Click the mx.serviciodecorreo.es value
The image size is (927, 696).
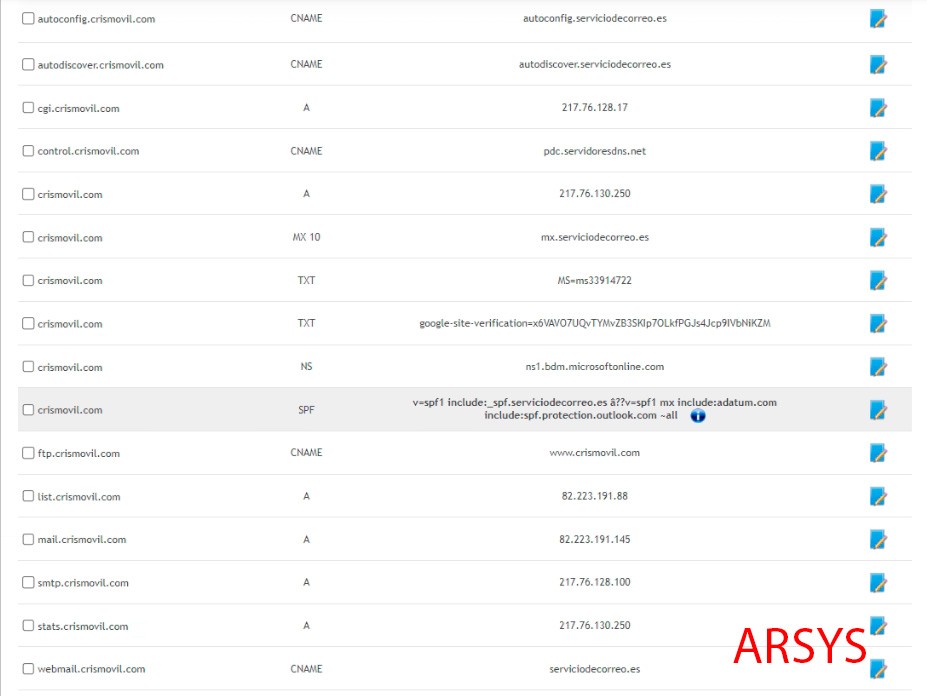[595, 238]
